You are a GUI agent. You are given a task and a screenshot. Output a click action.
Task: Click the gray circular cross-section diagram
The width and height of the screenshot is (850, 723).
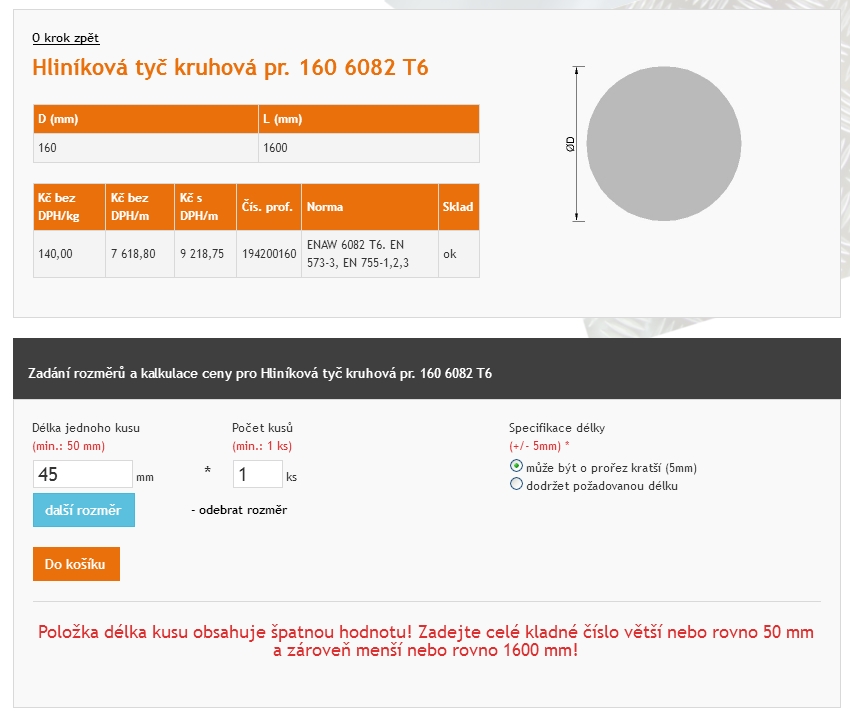point(663,144)
